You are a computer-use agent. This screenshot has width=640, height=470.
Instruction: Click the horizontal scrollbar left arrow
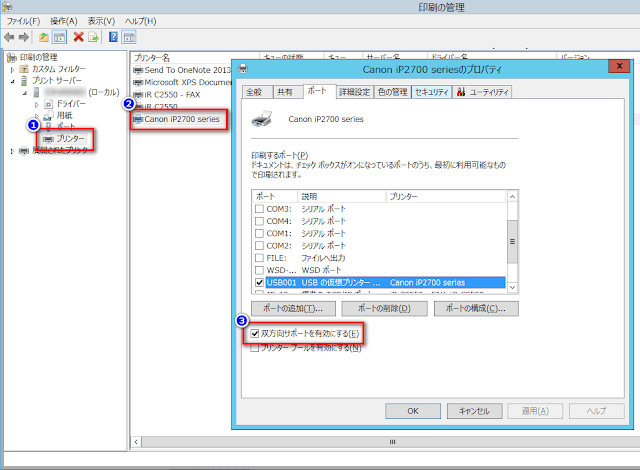pos(136,442)
